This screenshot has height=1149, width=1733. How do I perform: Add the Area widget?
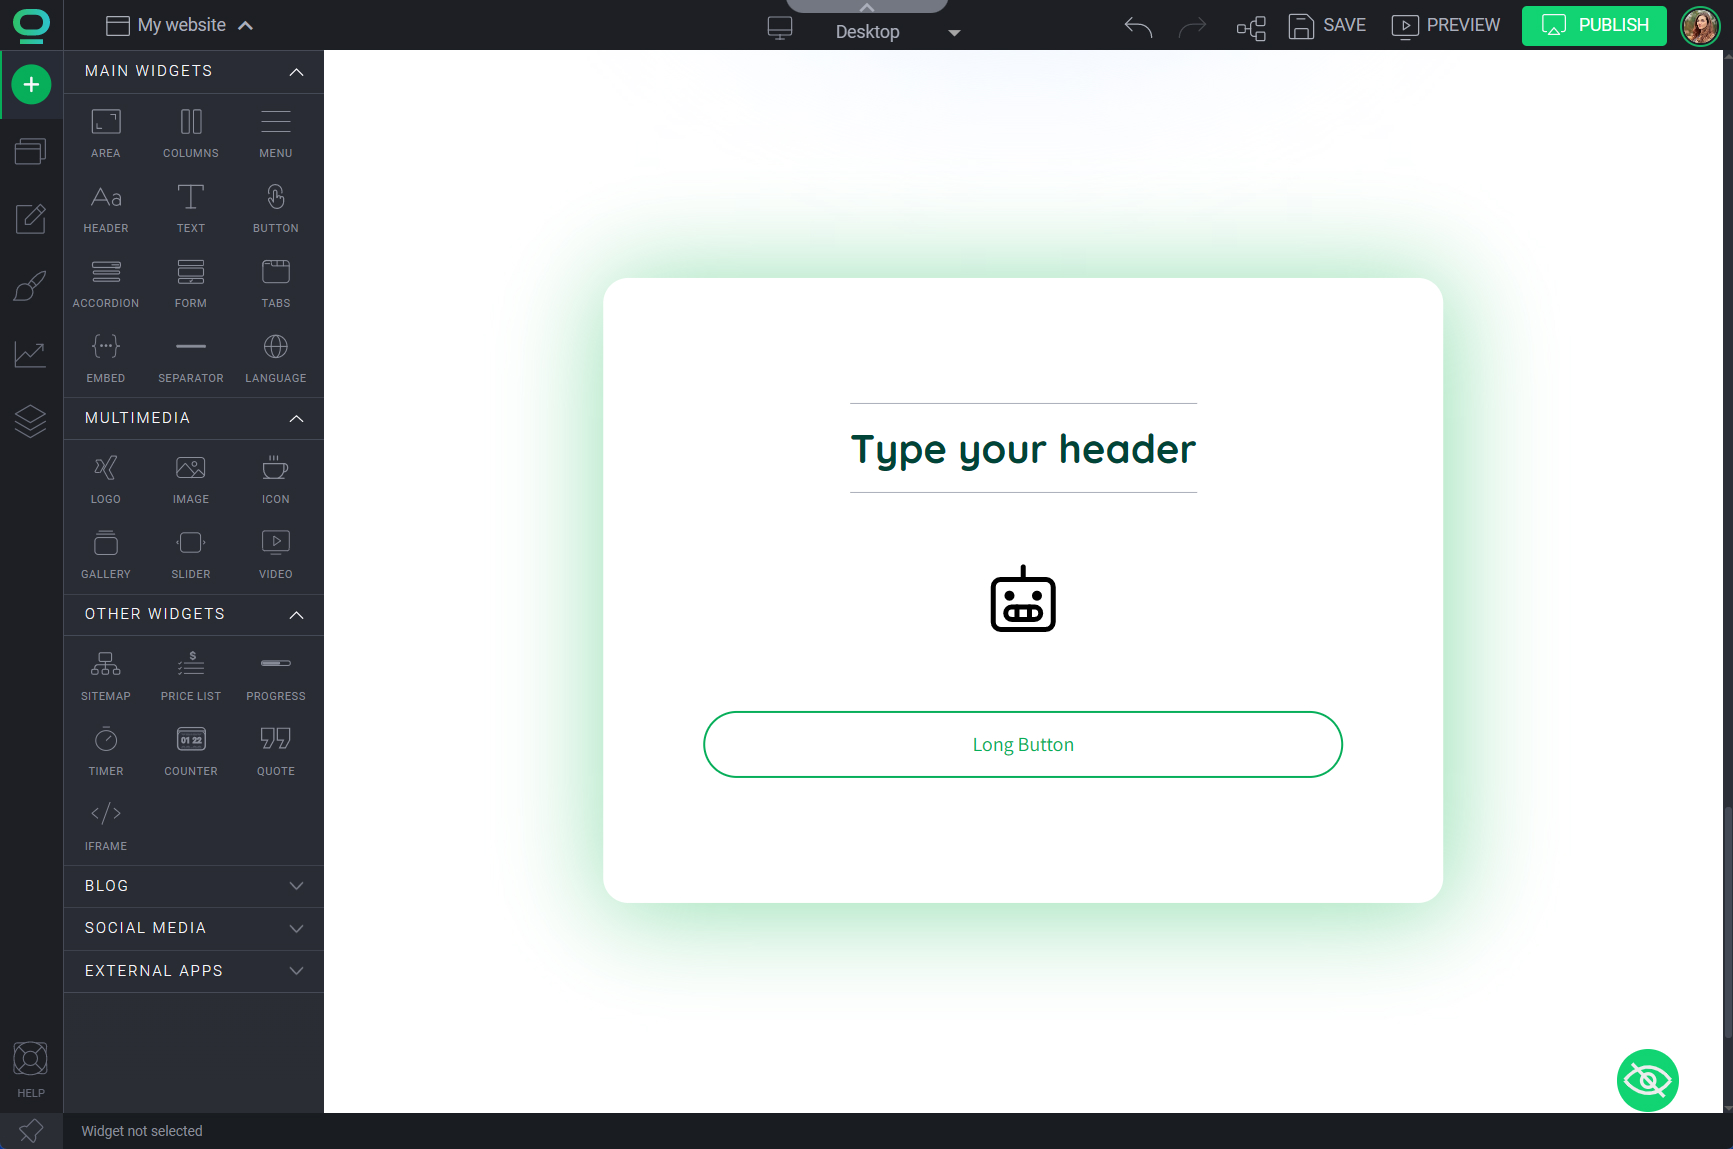[x=106, y=133]
